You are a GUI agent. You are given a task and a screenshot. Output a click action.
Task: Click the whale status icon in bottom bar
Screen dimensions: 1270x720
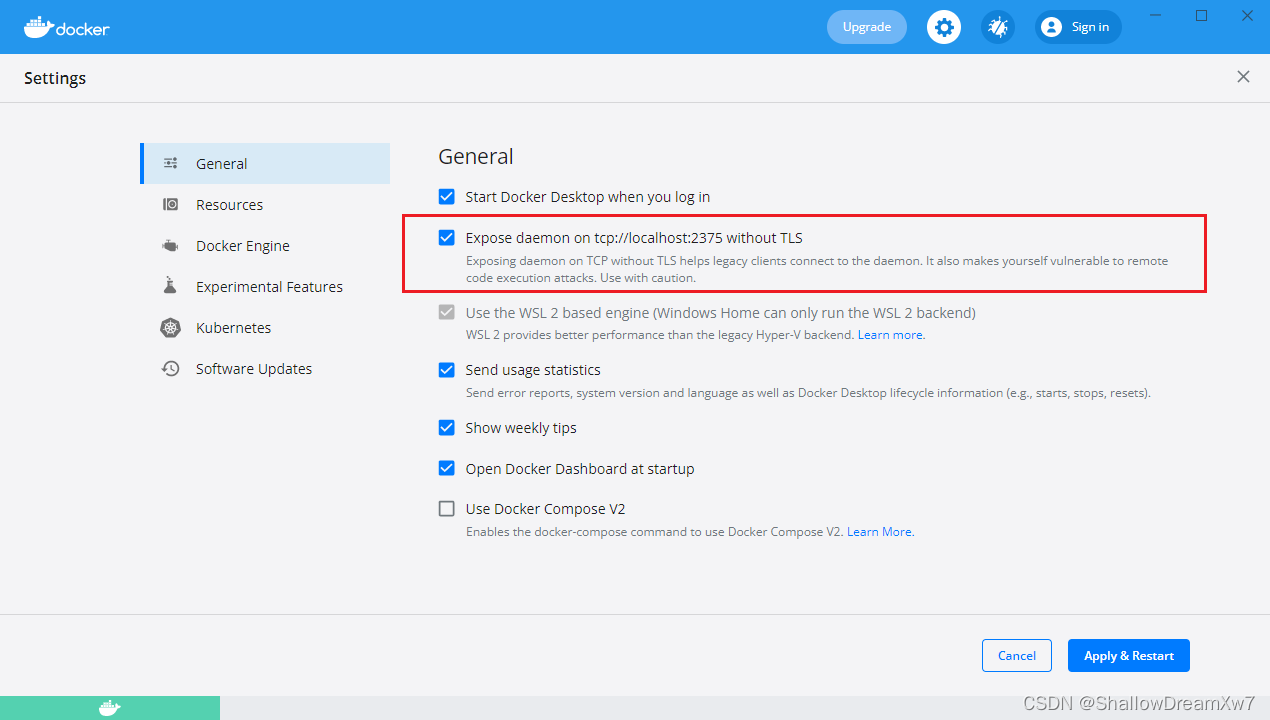110,708
